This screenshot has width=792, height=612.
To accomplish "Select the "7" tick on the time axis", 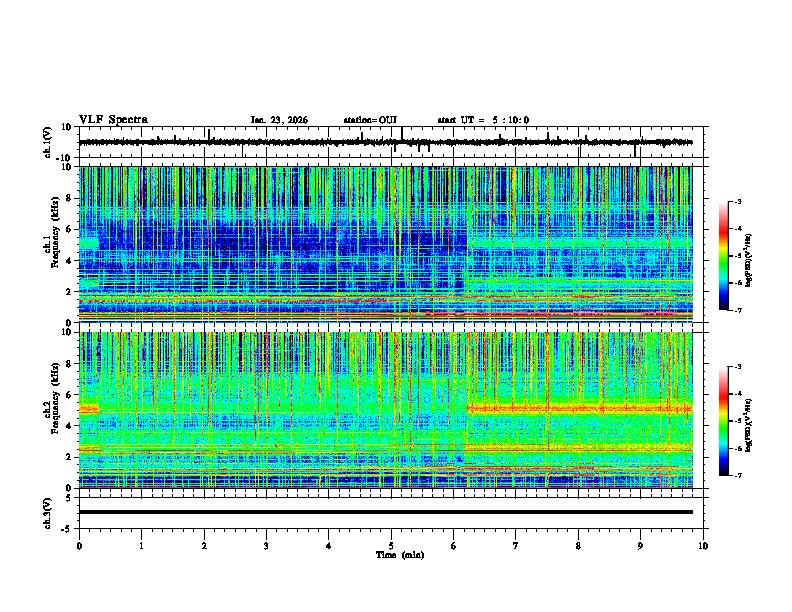I will (x=516, y=546).
